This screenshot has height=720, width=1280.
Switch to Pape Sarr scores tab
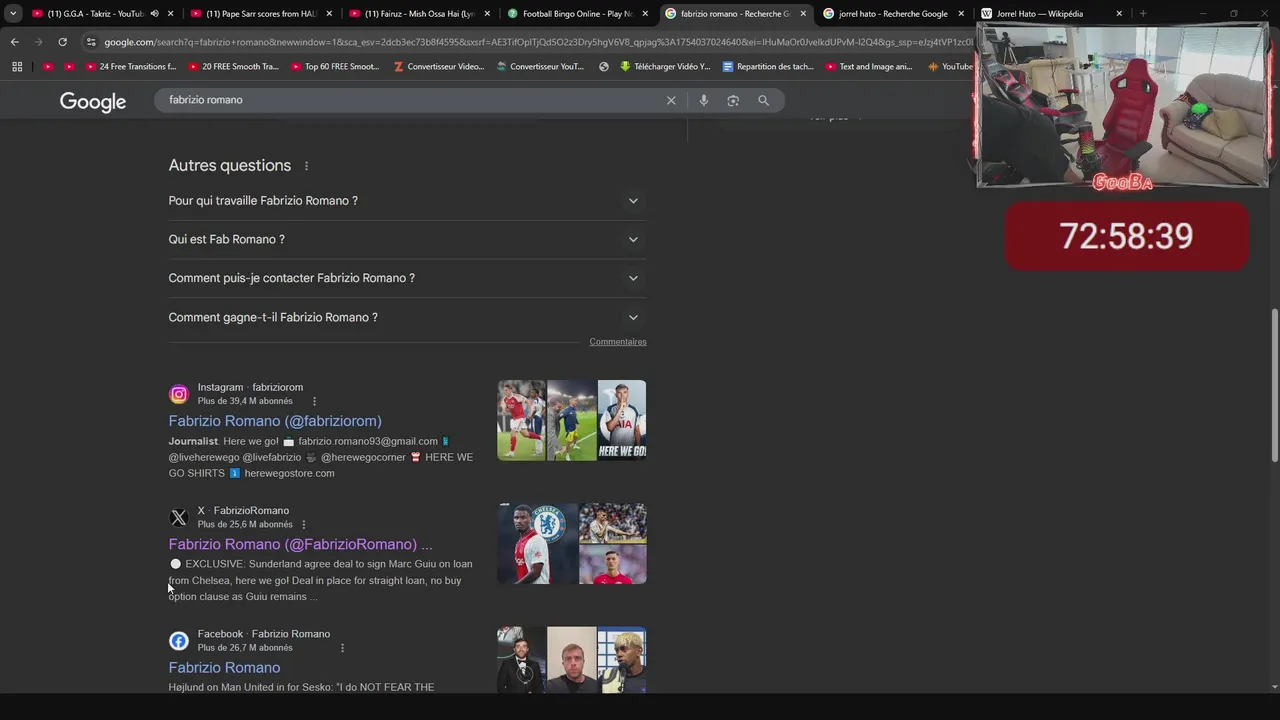(260, 14)
